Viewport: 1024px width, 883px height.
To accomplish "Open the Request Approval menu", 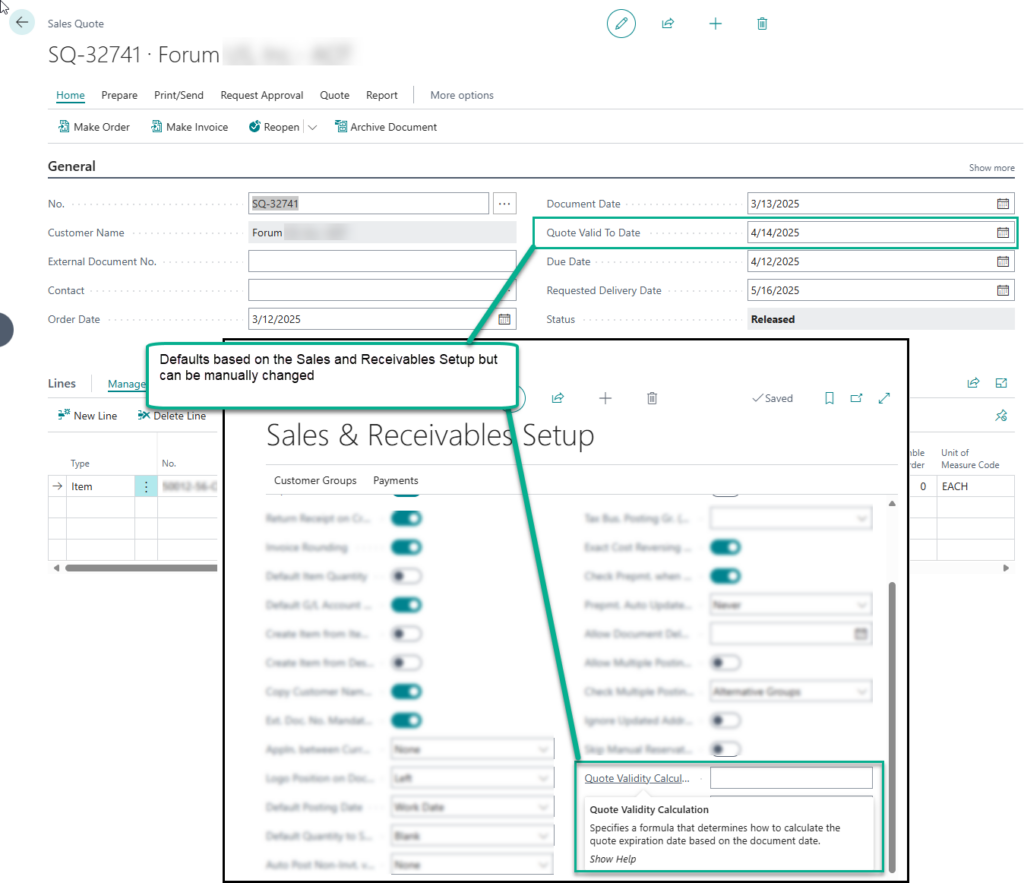I will [261, 95].
